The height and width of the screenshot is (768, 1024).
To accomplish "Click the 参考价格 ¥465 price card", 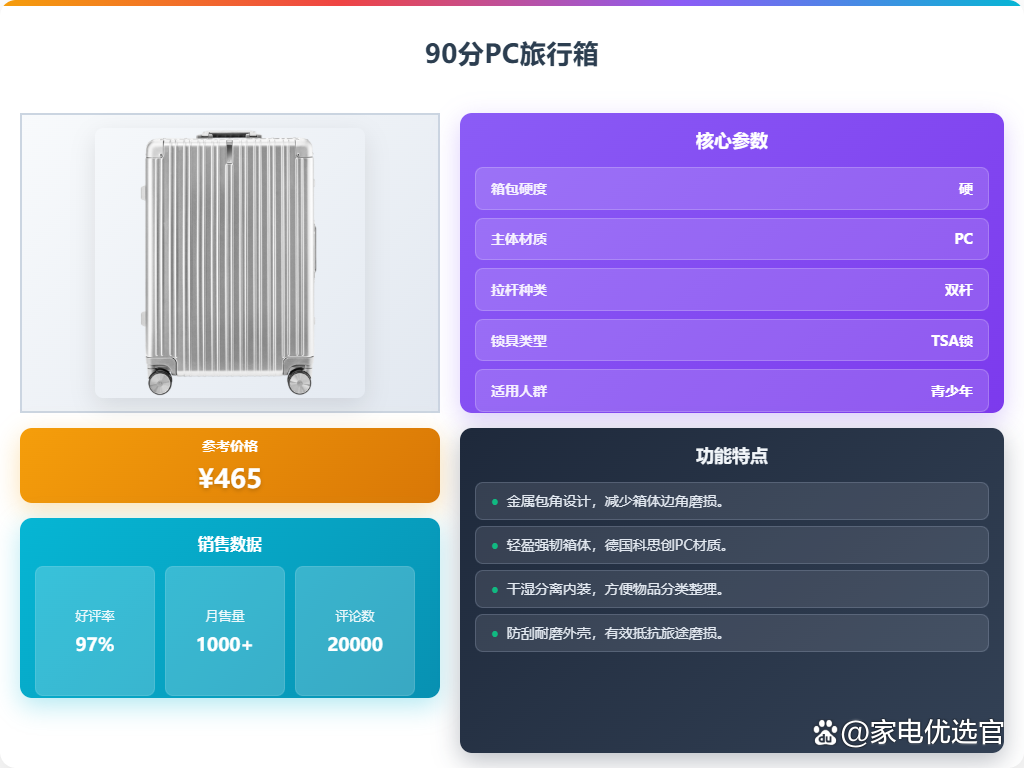I will pos(230,466).
